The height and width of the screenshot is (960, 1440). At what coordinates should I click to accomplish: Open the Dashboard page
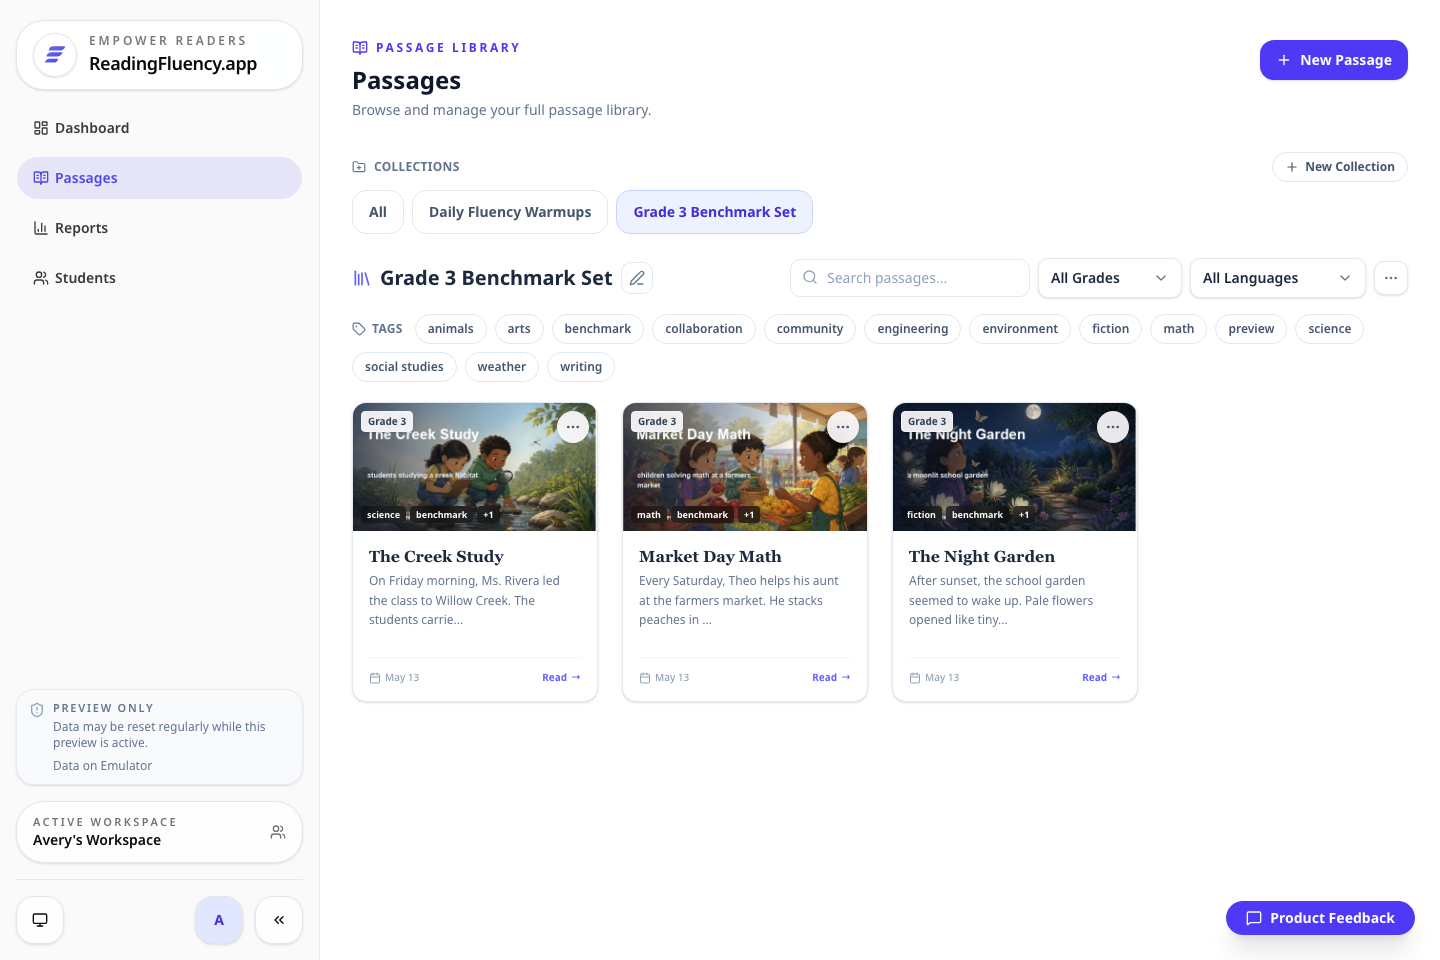click(x=159, y=128)
